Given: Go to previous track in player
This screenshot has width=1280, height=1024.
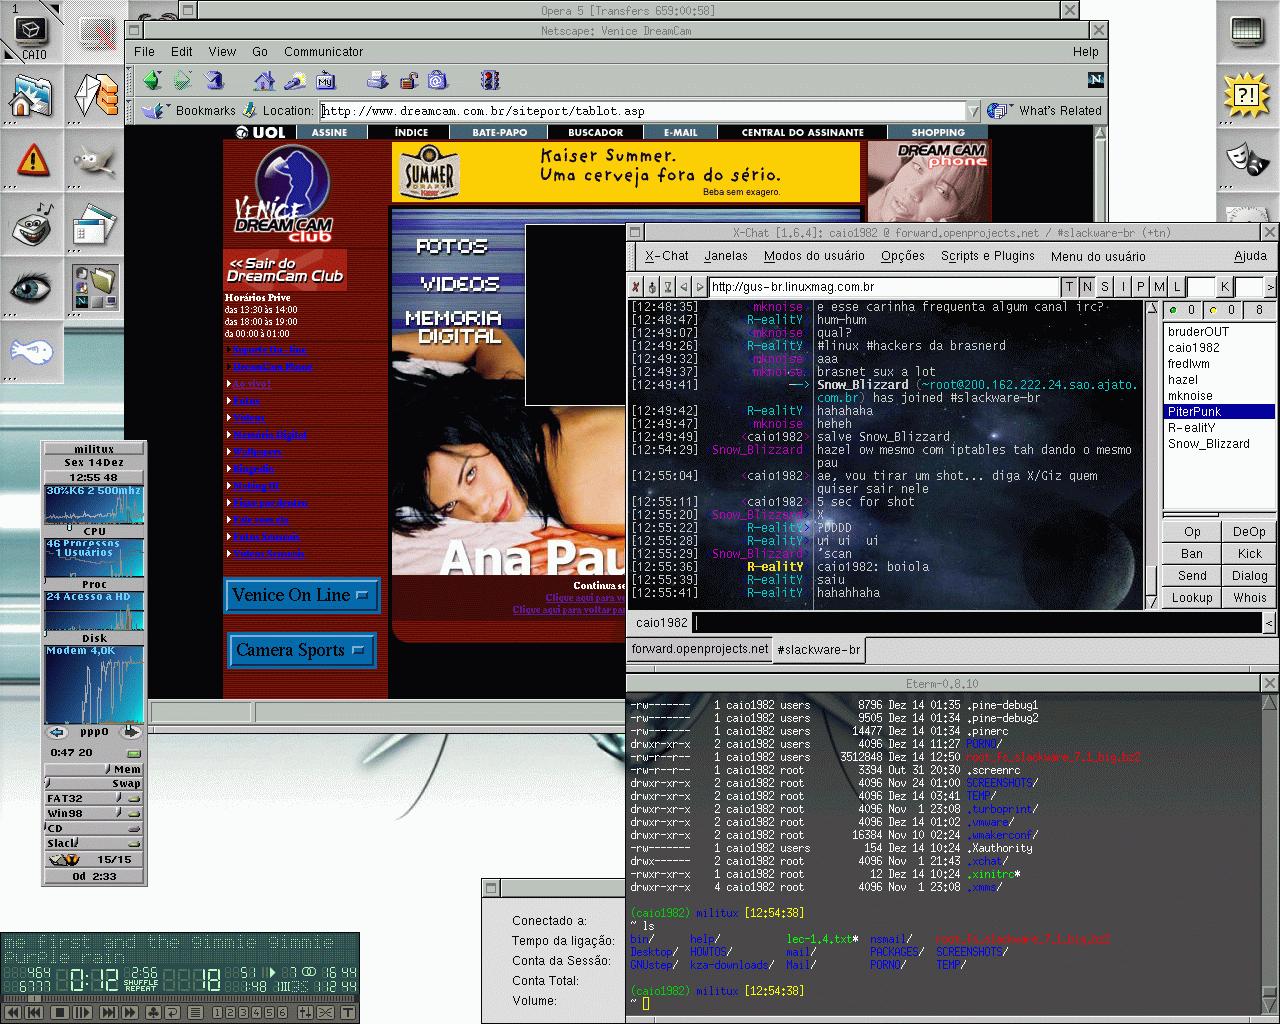Looking at the screenshot, I should pyautogui.click(x=34, y=1012).
